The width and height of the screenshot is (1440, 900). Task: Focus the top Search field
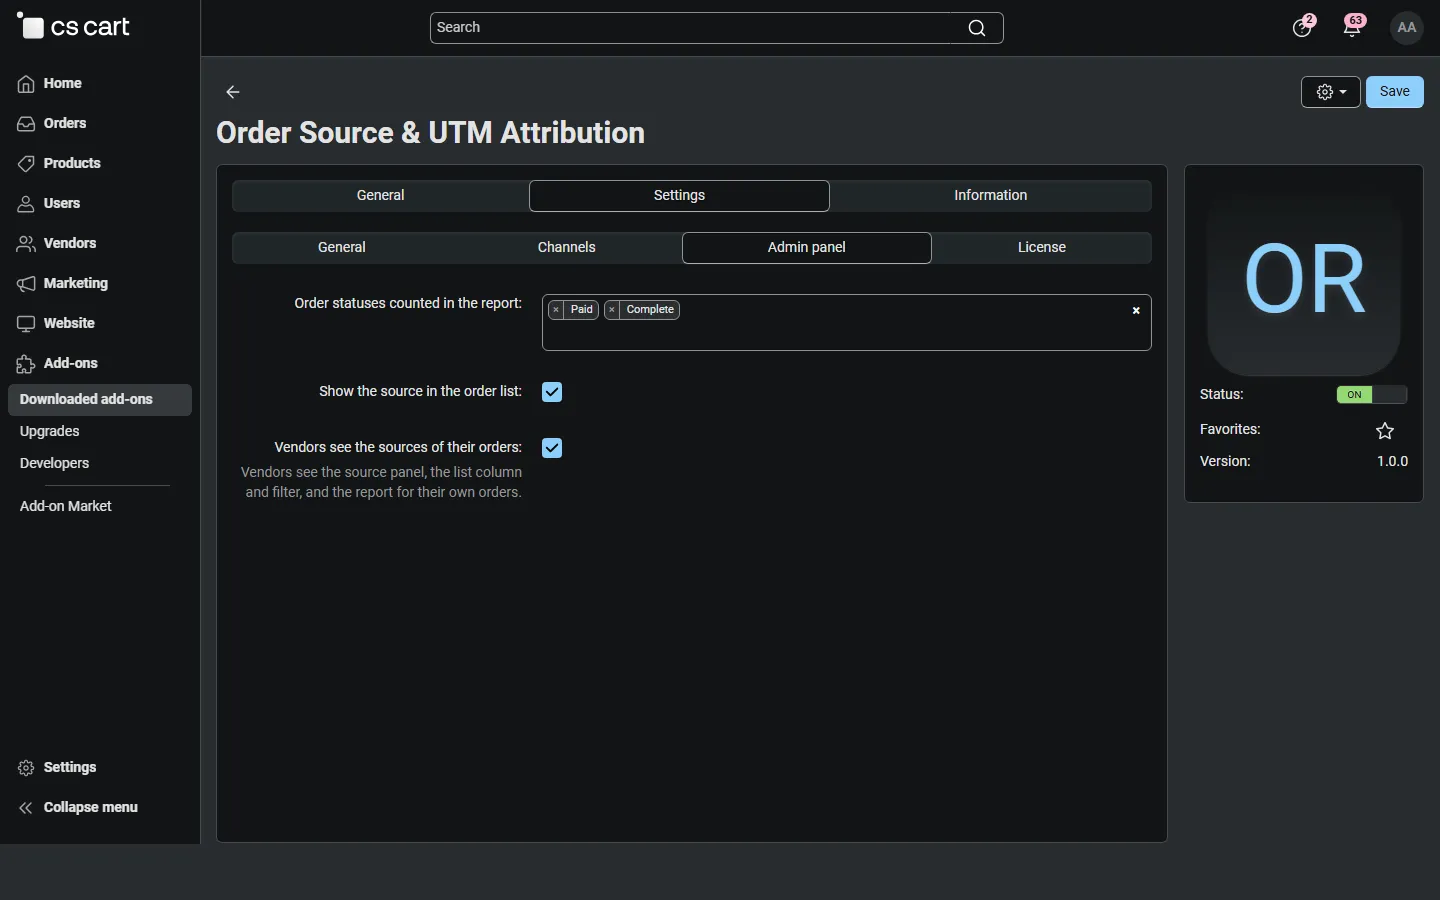point(717,28)
